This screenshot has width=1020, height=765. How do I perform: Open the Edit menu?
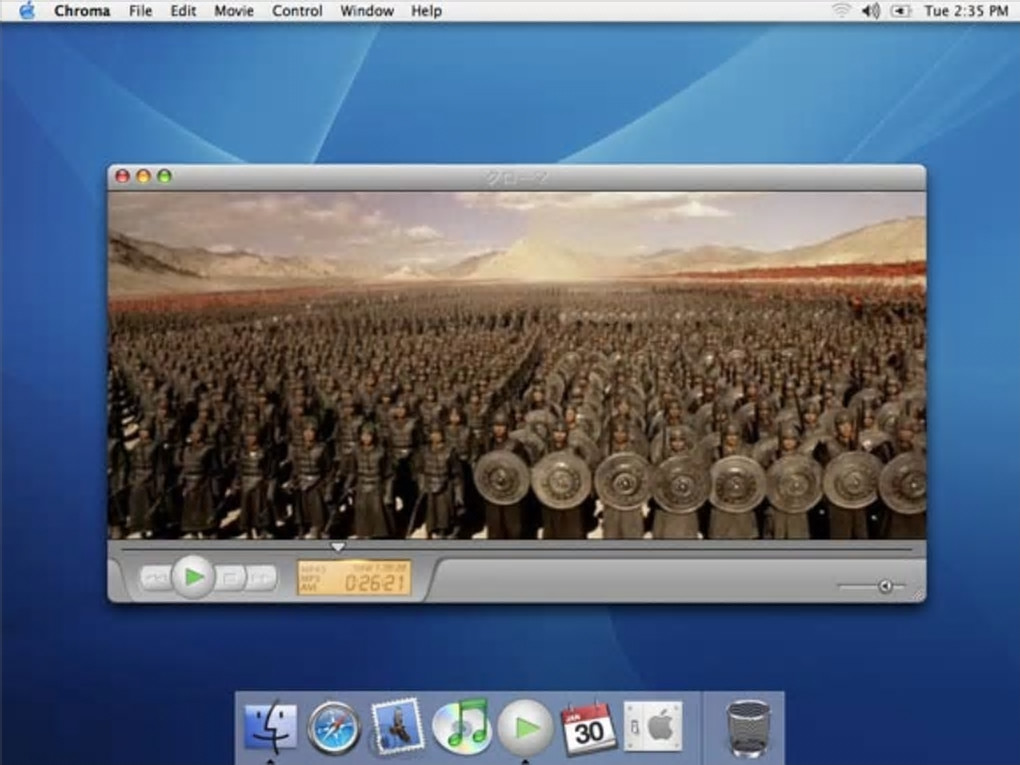tap(183, 11)
